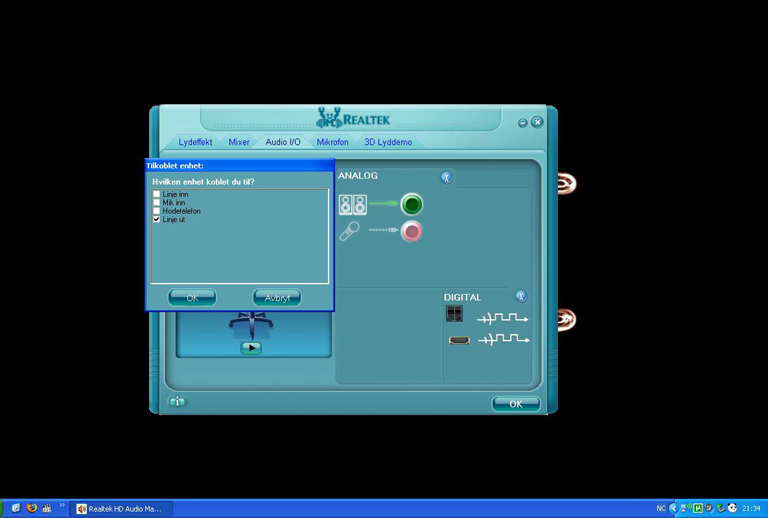The height and width of the screenshot is (518, 768).
Task: Click the DIGITAL section label
Action: point(462,297)
